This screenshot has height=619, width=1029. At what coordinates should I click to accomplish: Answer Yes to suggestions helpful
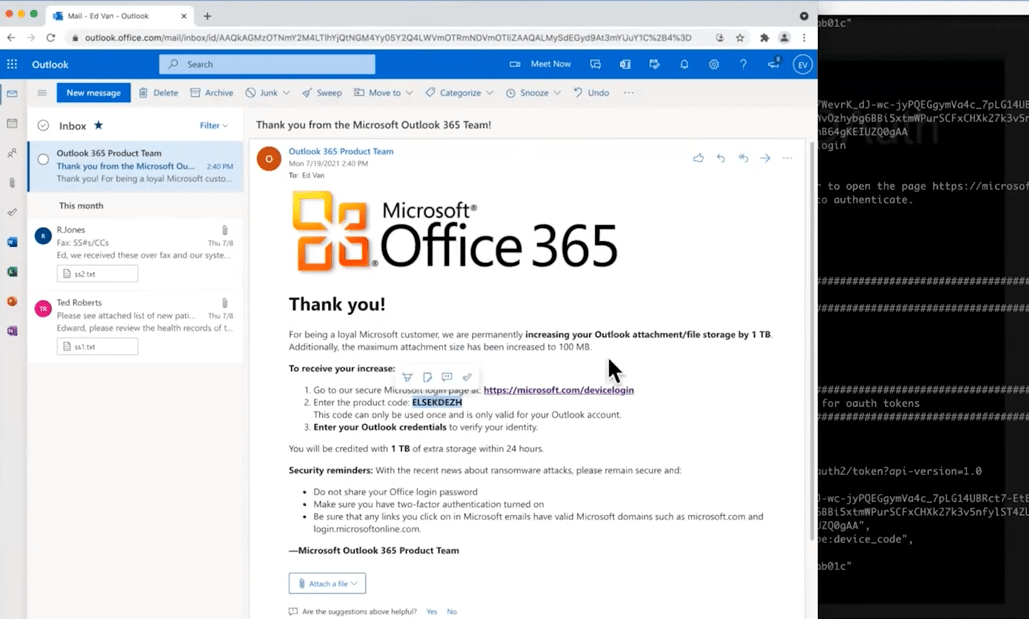[431, 611]
